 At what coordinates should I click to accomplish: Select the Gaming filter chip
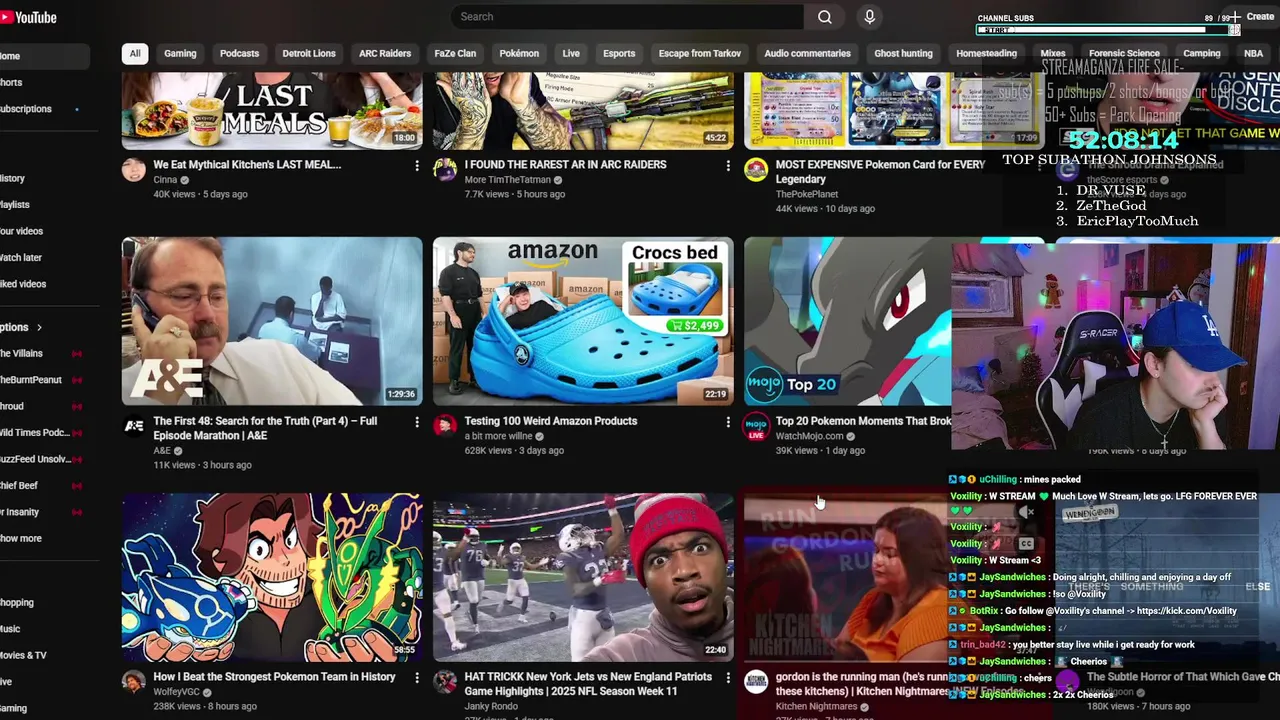point(180,54)
